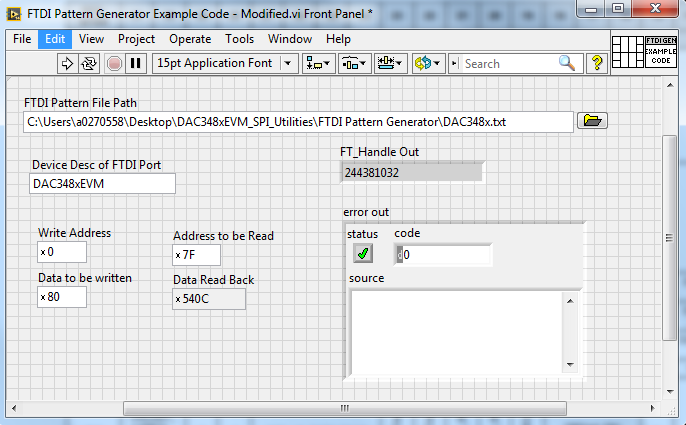
Task: Maximize the Front Panel window
Action: (x=618, y=8)
